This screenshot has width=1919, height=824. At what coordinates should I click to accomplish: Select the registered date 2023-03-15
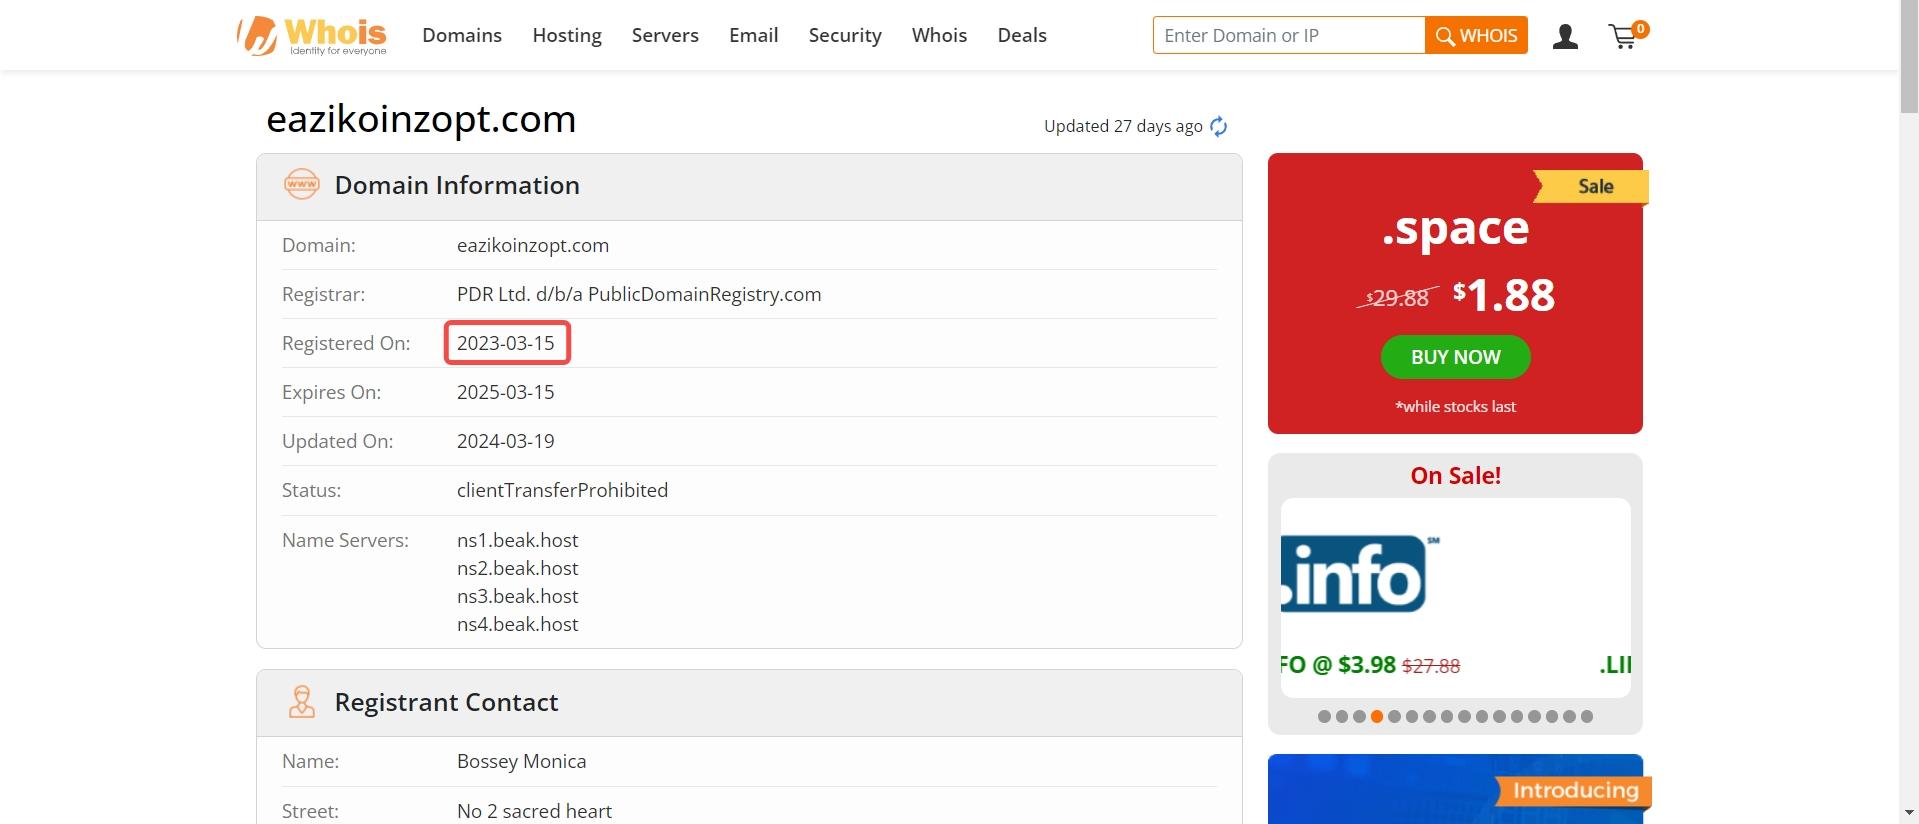[506, 343]
